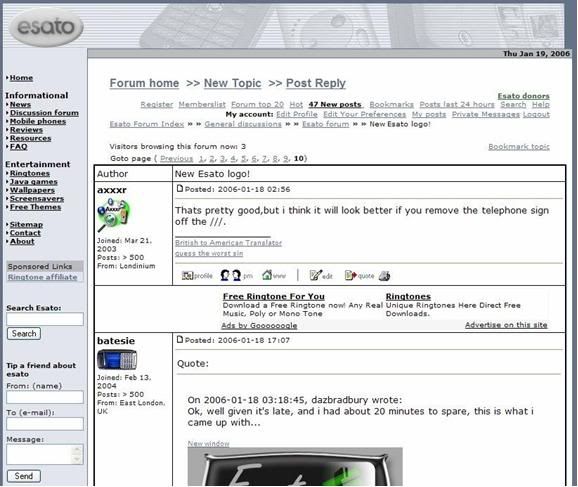
Task: Open the Post Reply heading link
Action: pos(316,83)
